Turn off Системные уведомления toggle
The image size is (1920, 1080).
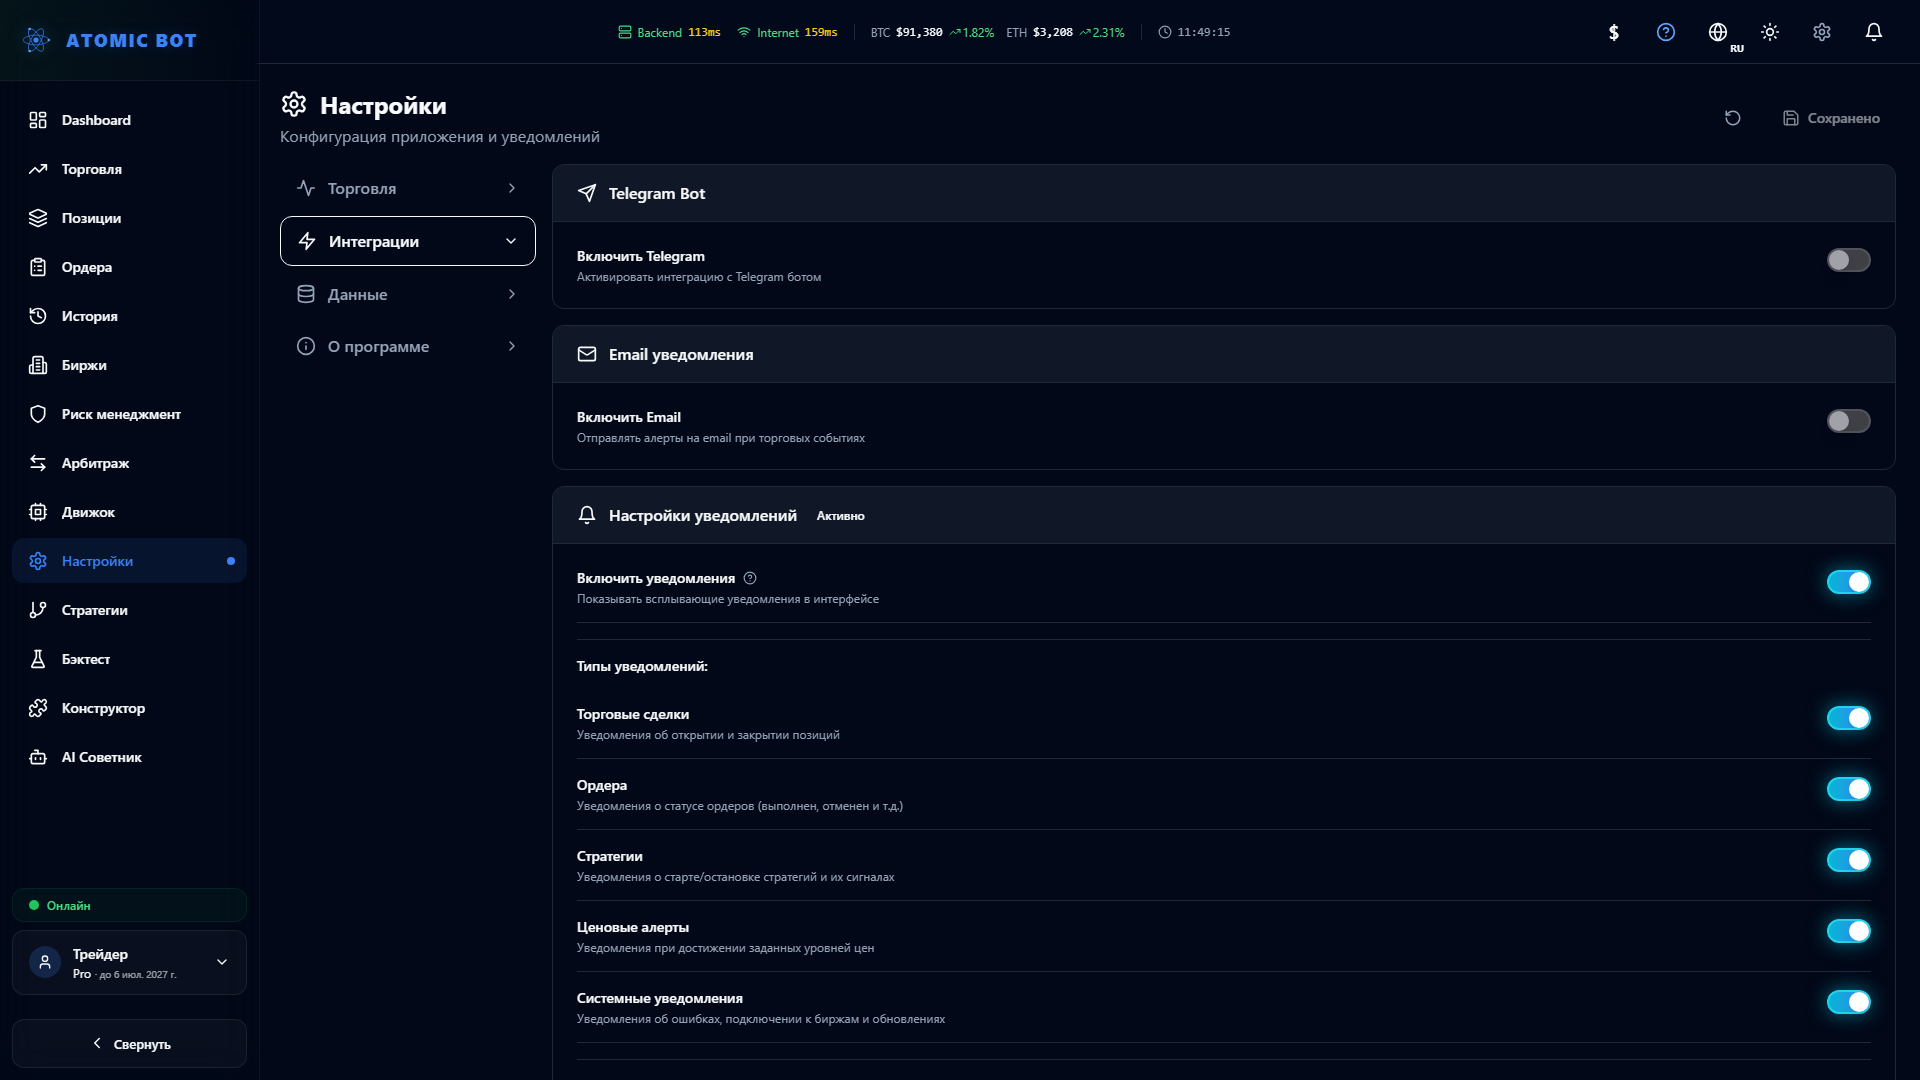click(1848, 1002)
